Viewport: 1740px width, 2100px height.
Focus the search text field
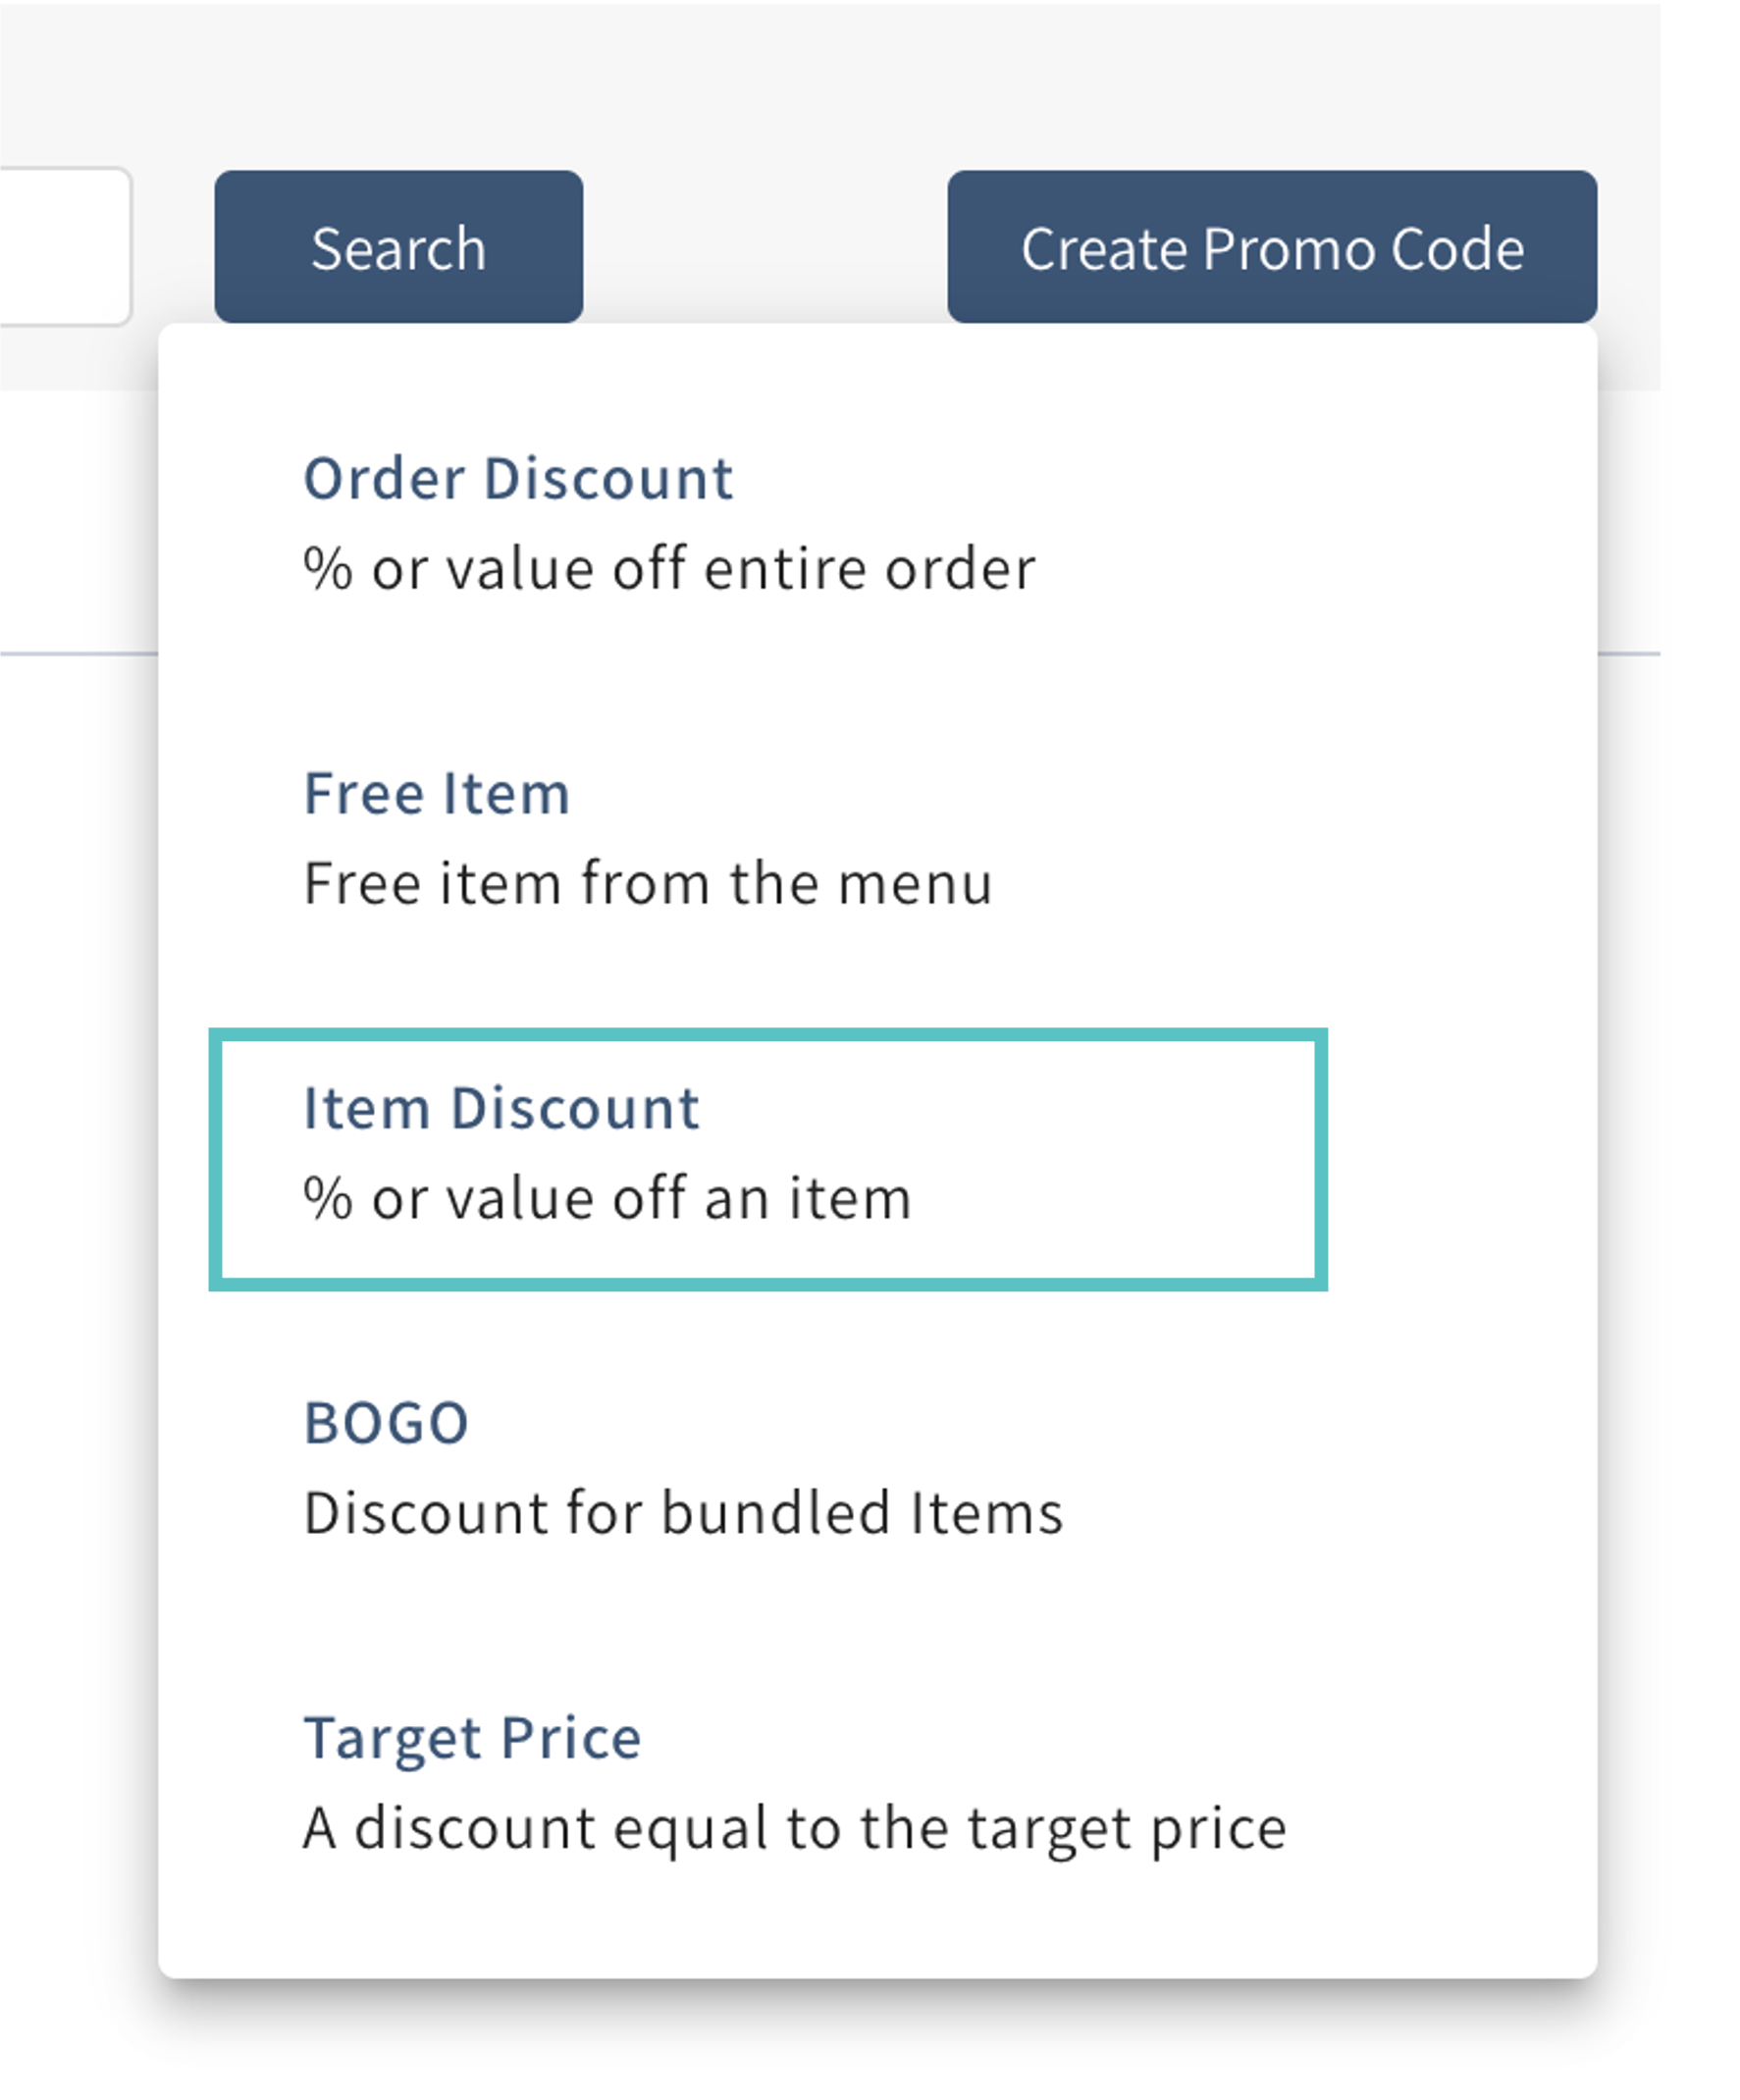(60, 247)
